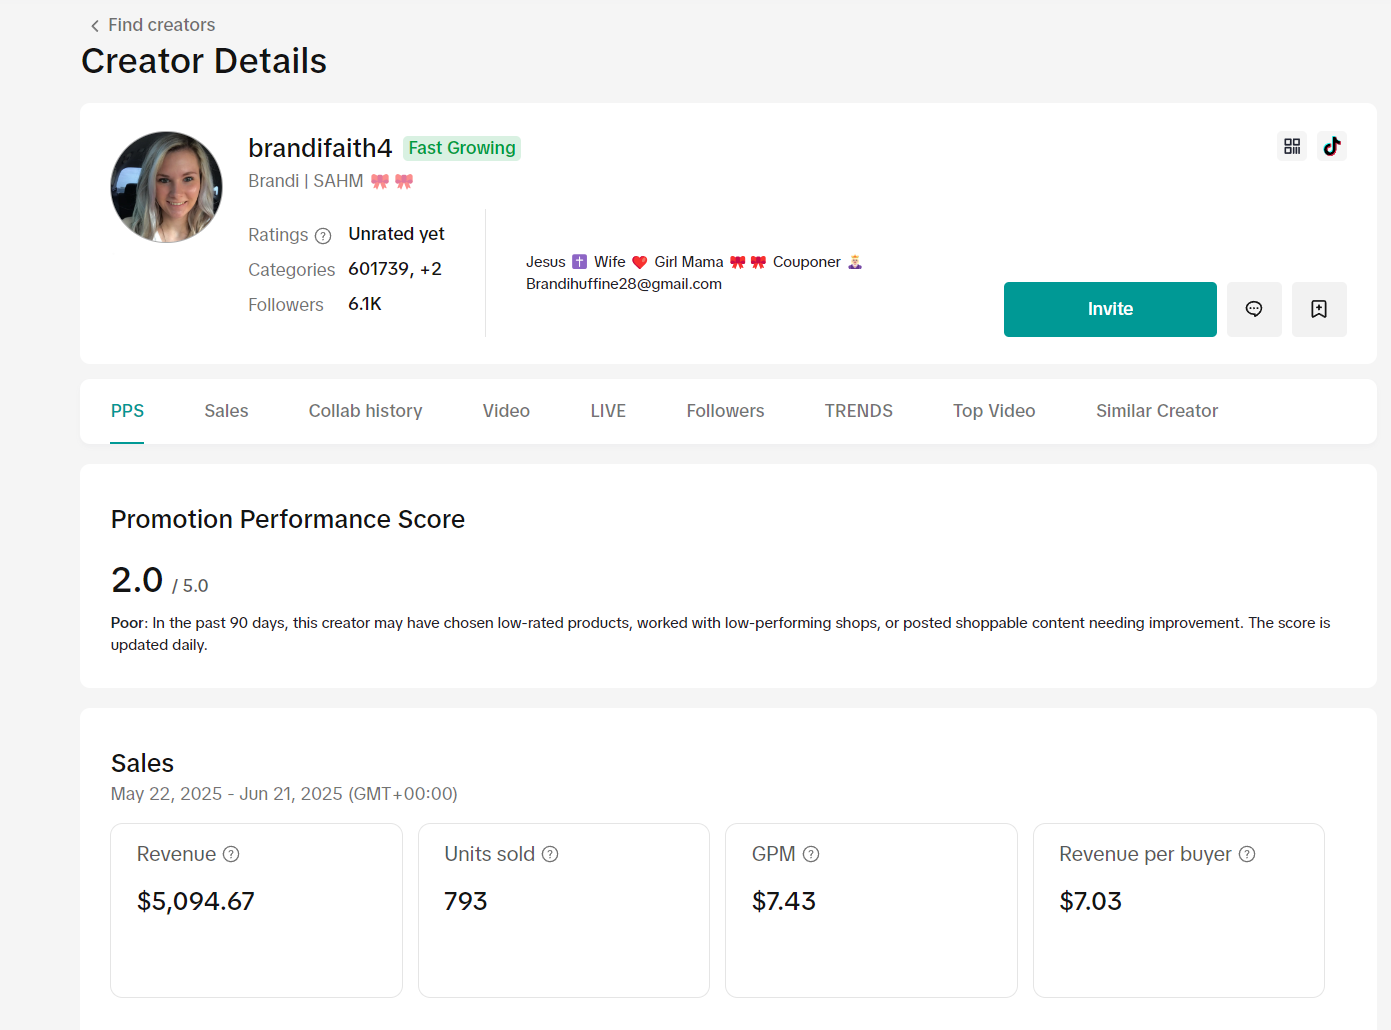1391x1030 pixels.
Task: Click the Revenue info icon
Action: (231, 854)
